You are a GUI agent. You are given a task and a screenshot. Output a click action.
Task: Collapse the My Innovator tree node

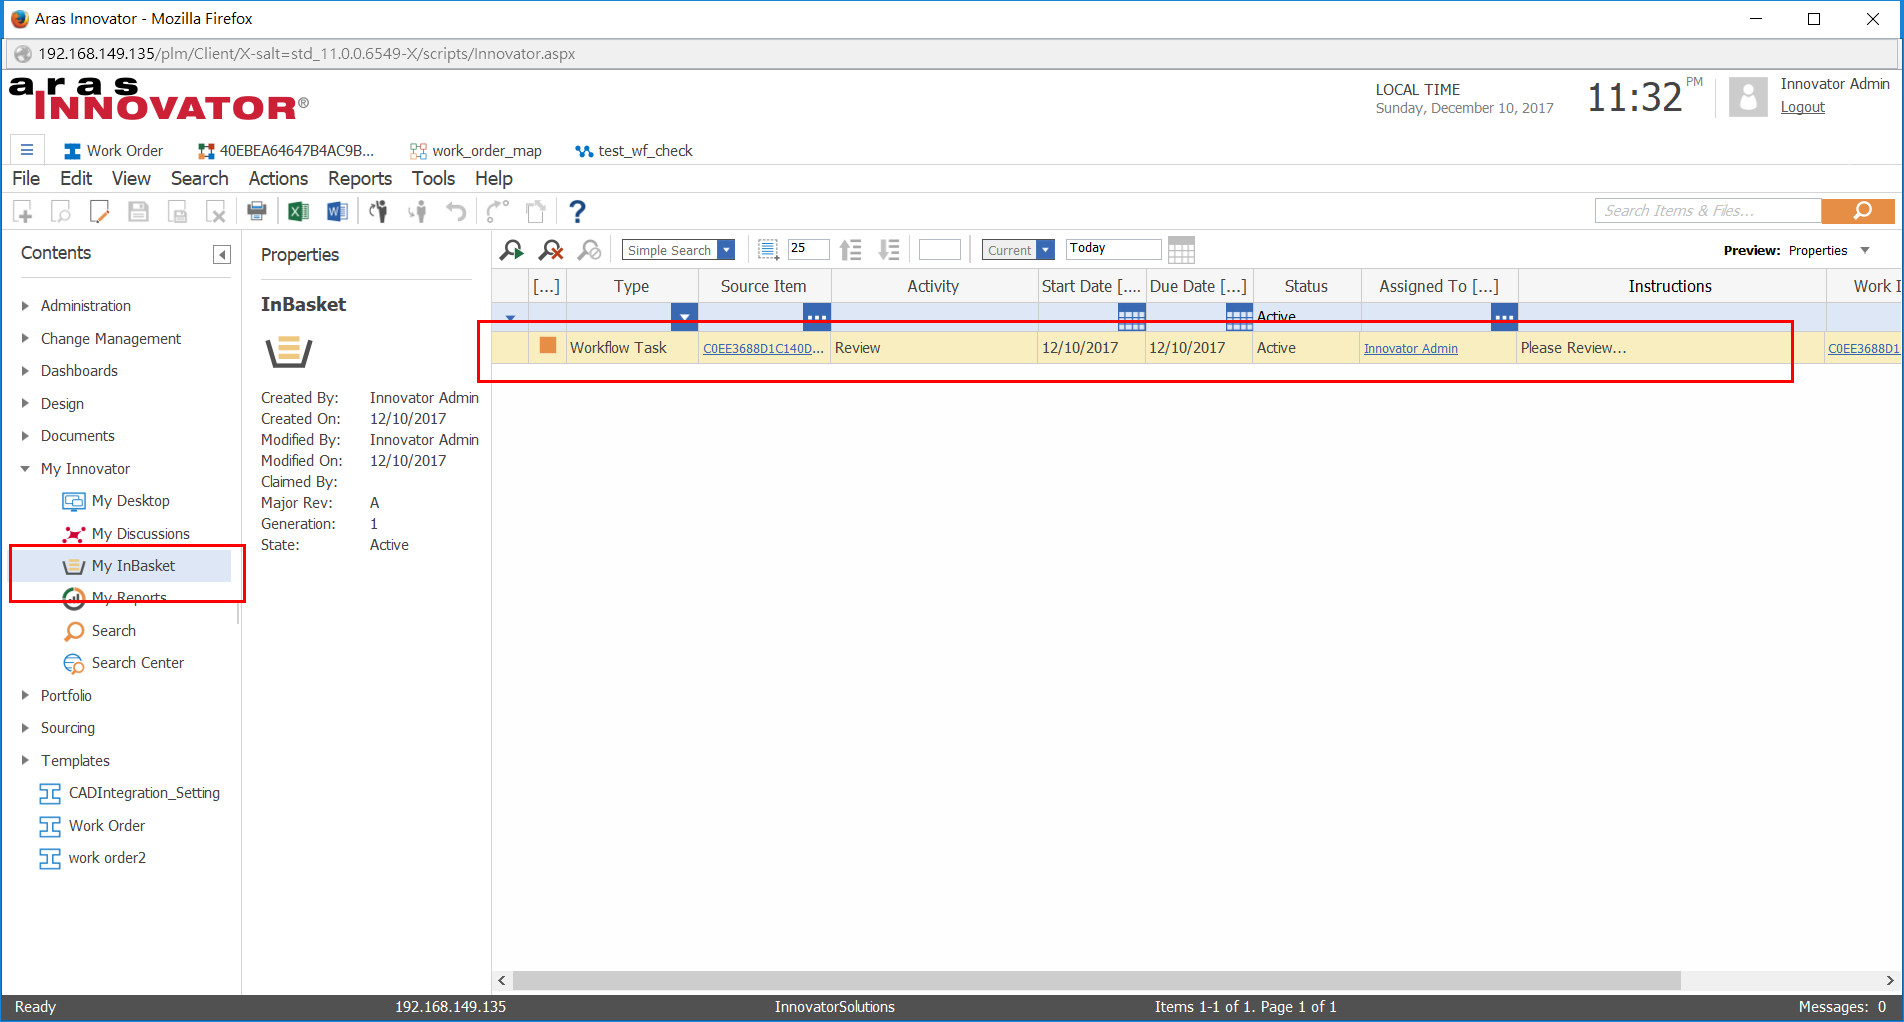(25, 468)
